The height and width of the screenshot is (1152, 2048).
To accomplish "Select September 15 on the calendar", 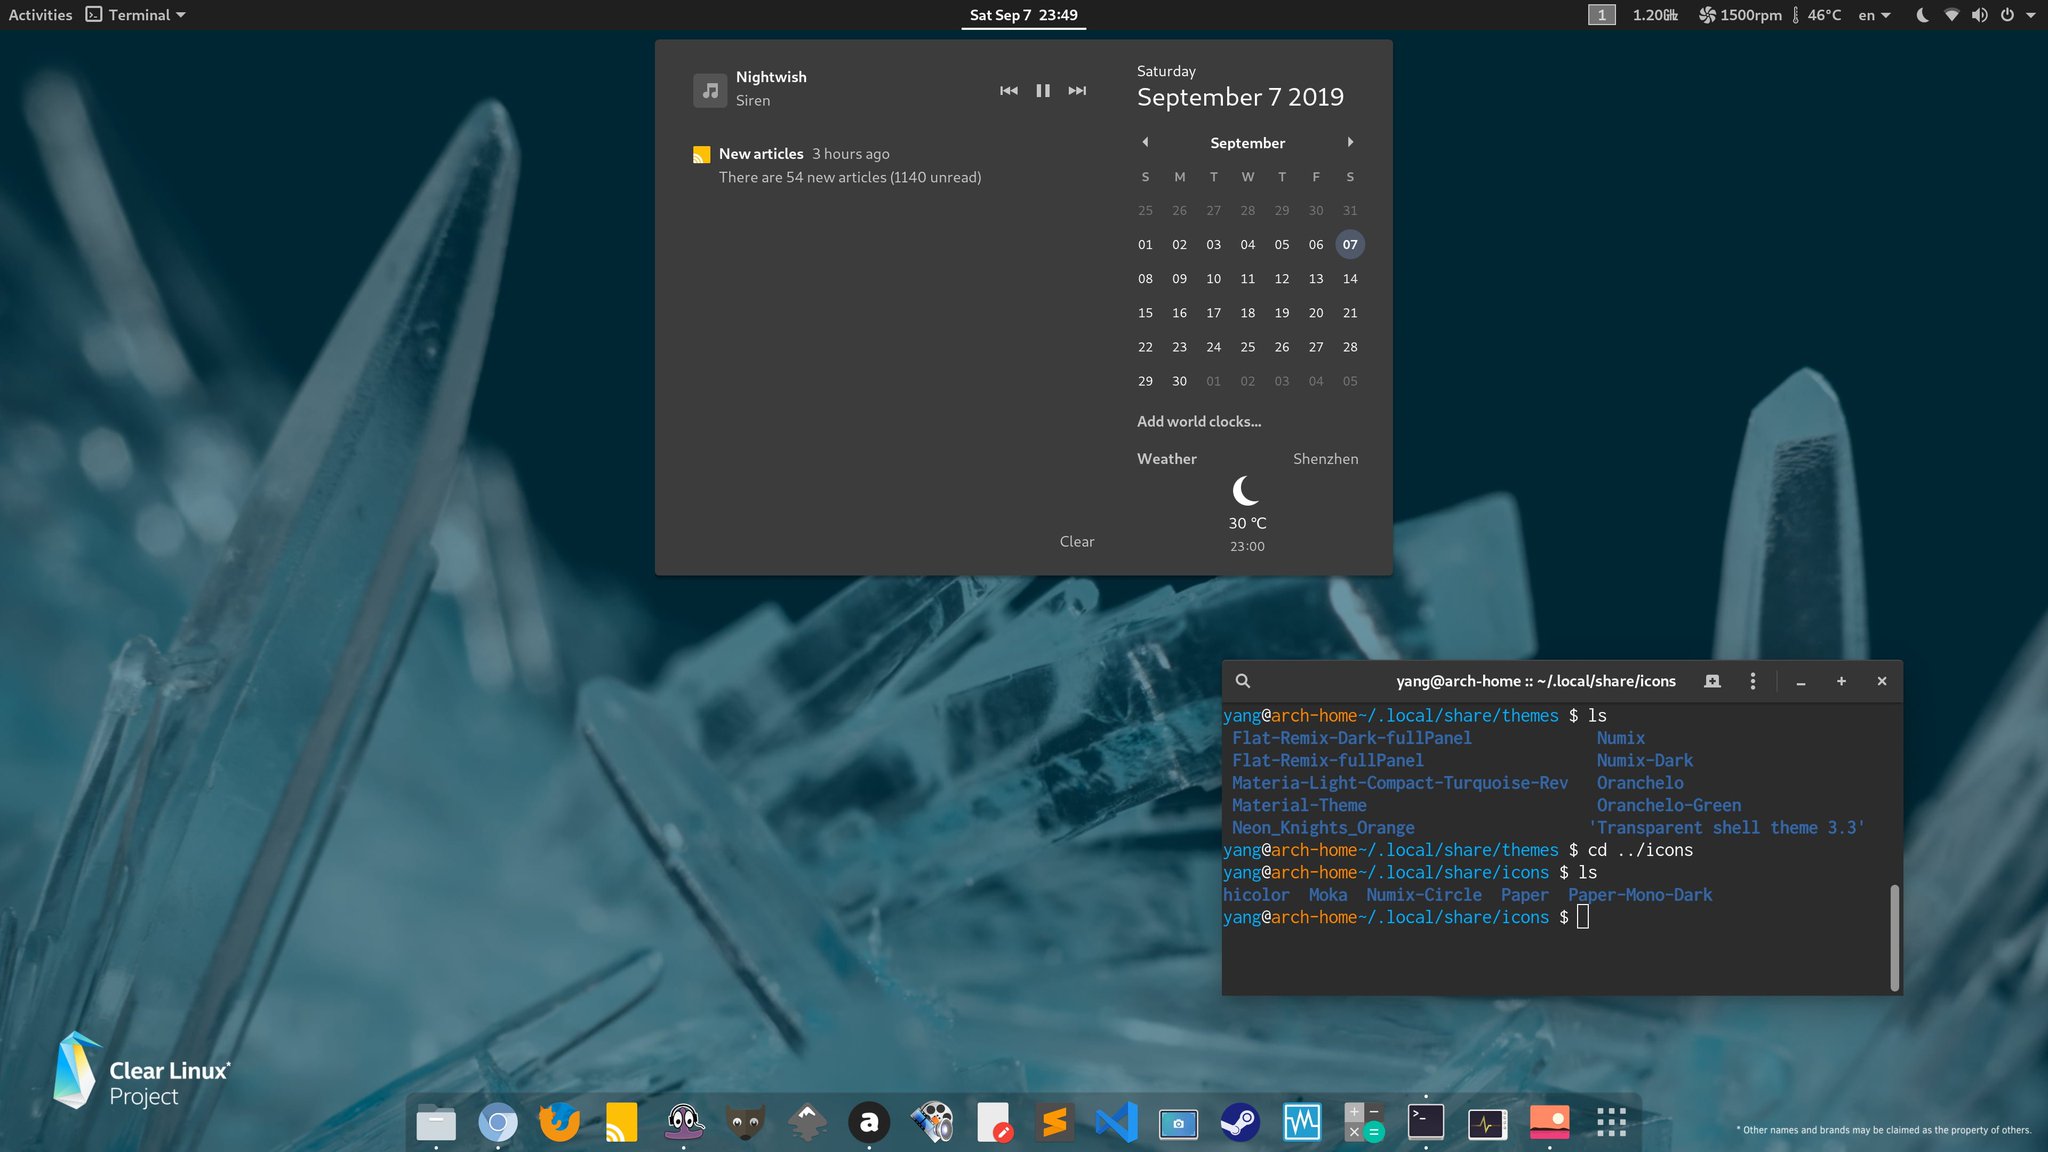I will (1145, 312).
